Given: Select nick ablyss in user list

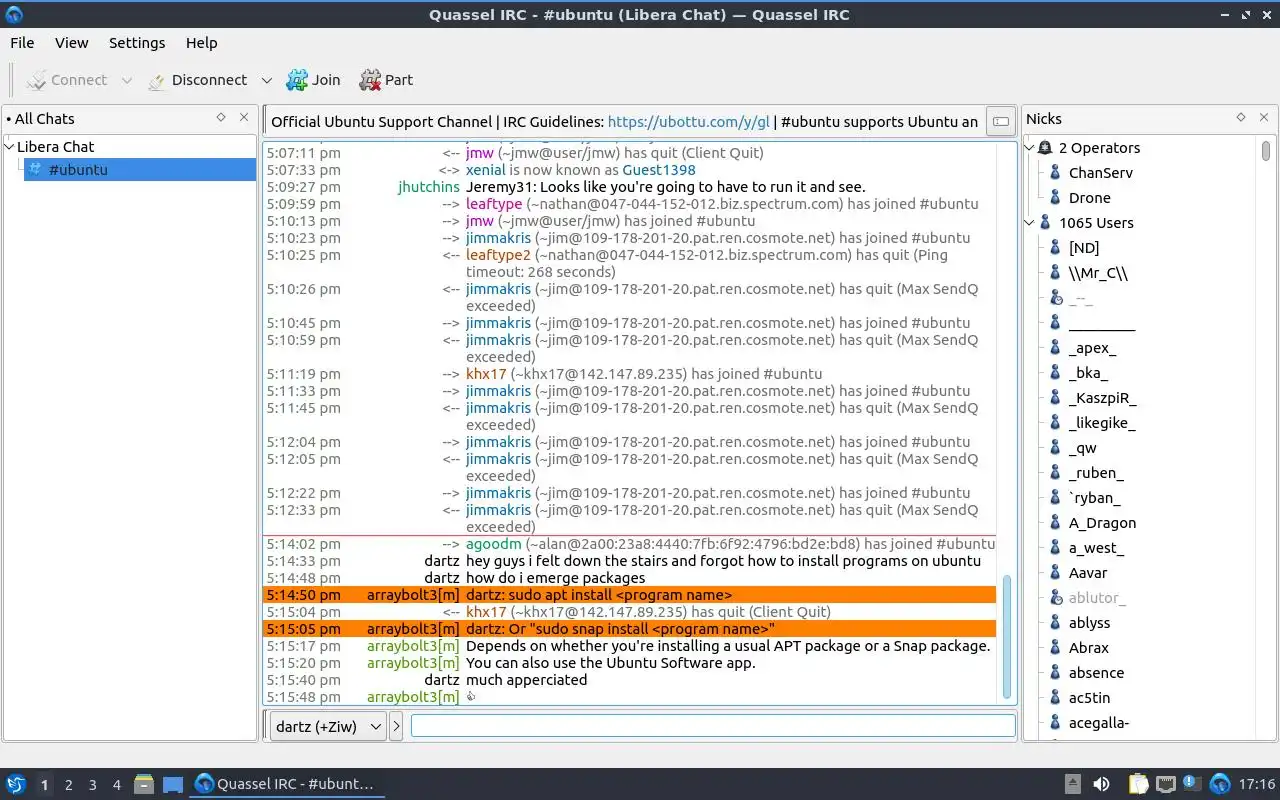Looking at the screenshot, I should pyautogui.click(x=1089, y=623).
